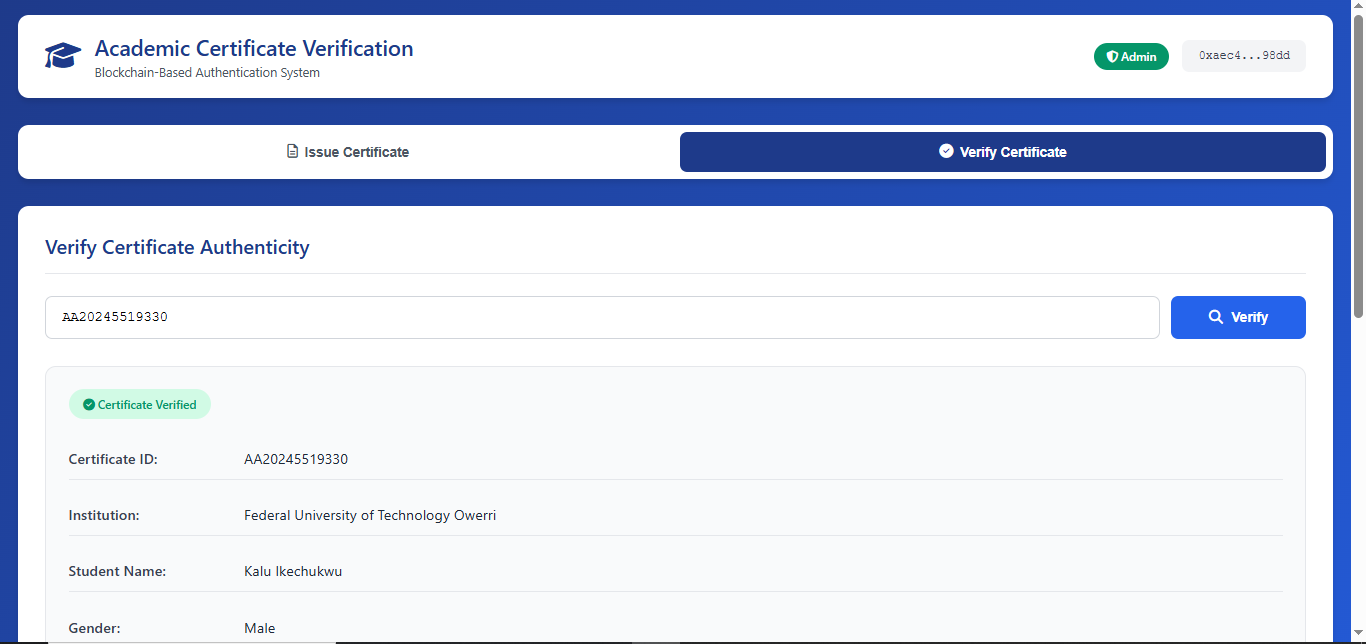Click the shield icon in Admin badge
This screenshot has height=644, width=1366.
tap(1112, 57)
